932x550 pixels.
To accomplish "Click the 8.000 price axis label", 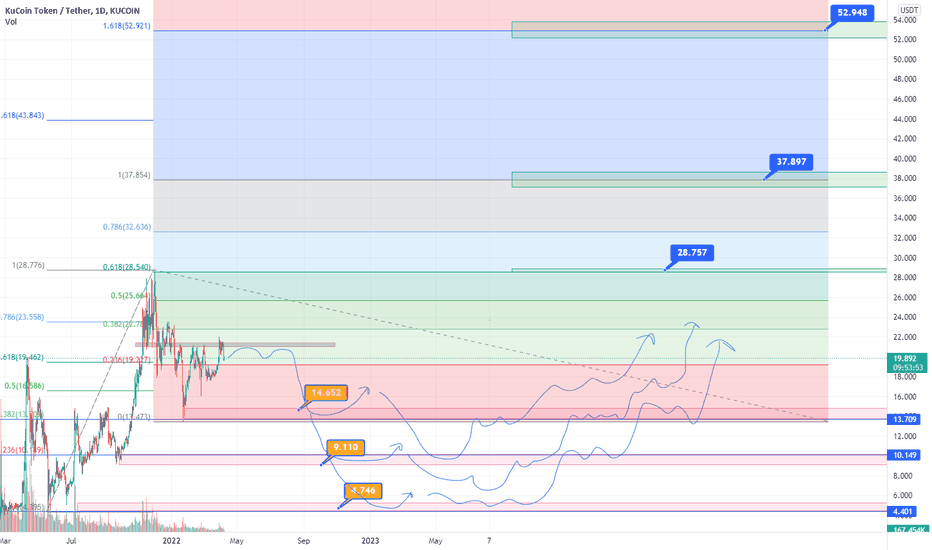I will click(x=904, y=476).
